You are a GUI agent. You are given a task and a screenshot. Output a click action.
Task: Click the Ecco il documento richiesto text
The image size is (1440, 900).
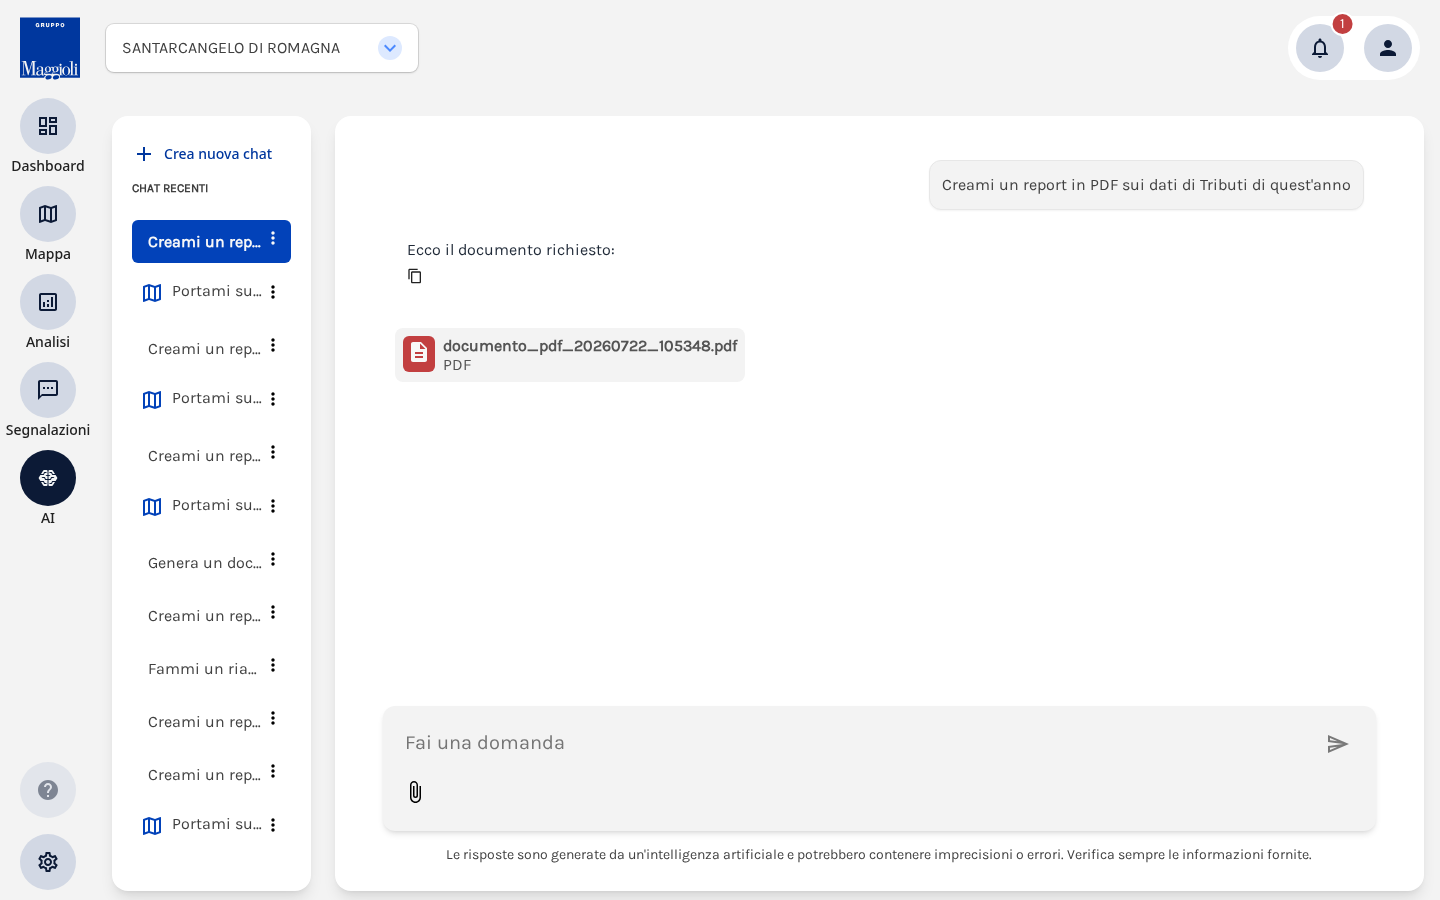(x=511, y=250)
